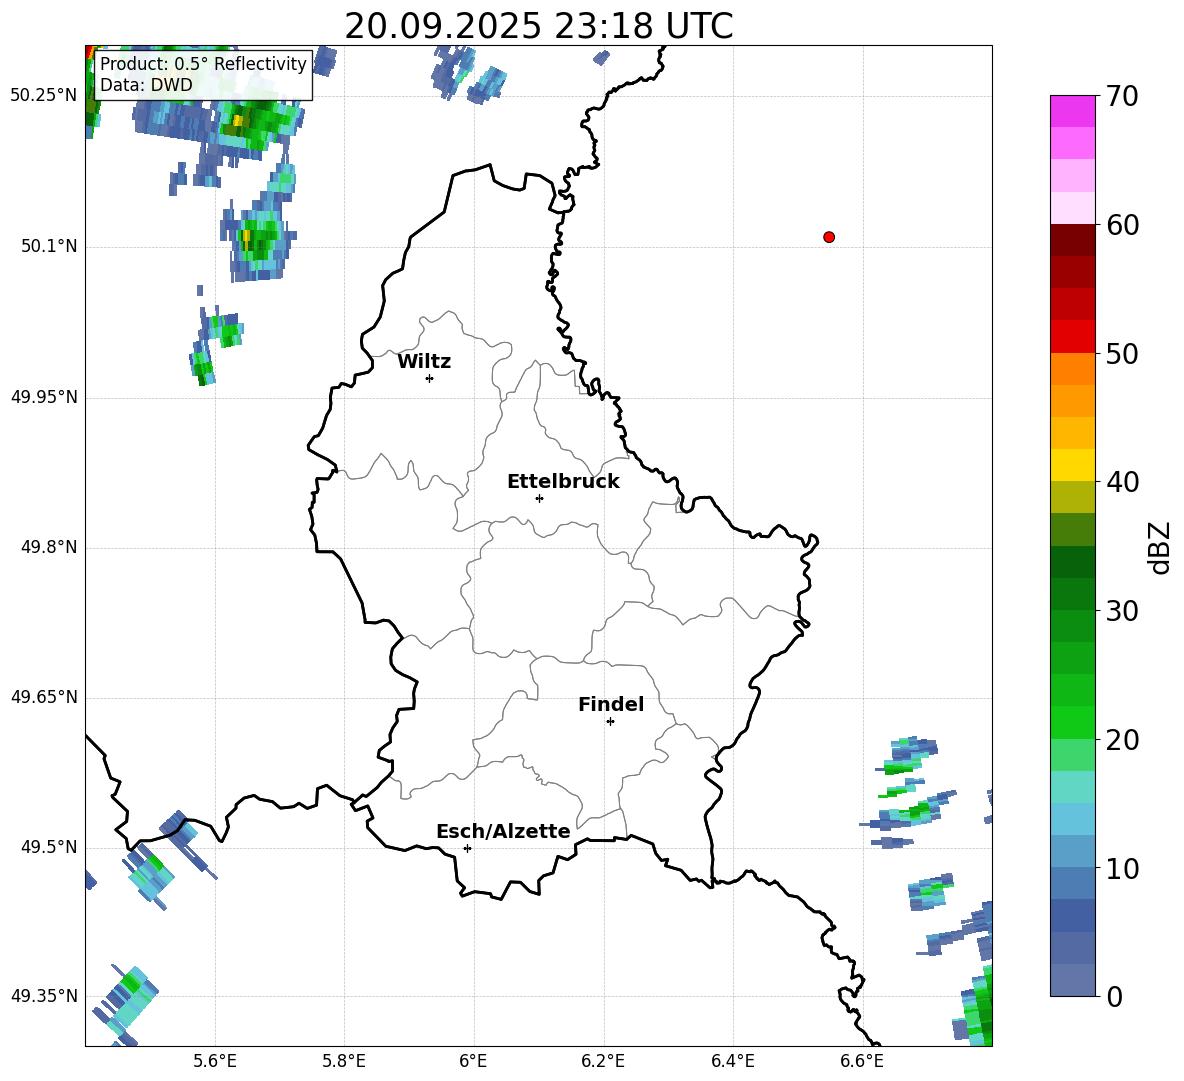
Task: Click the colorbar tick label 50
Action: [x=1122, y=354]
